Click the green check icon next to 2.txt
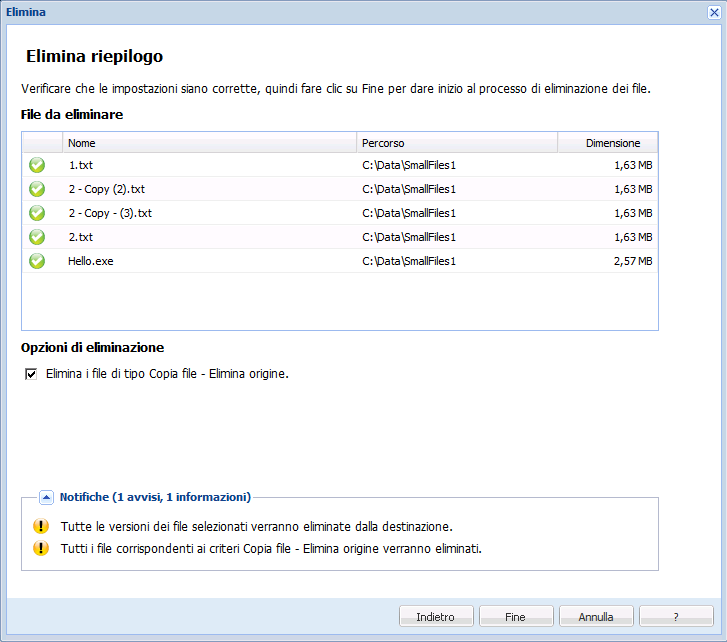This screenshot has width=727, height=642. 37,237
